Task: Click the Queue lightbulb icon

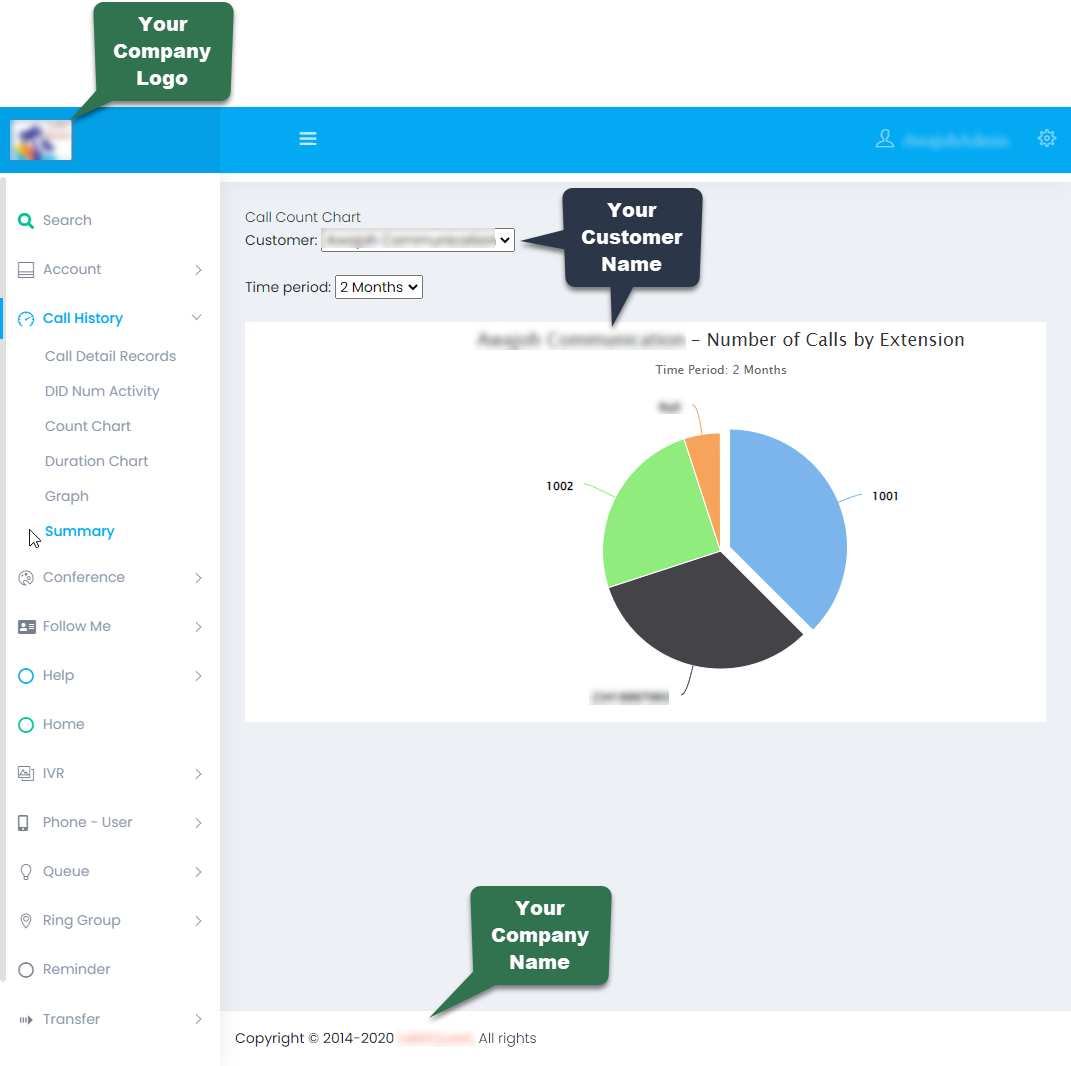Action: coord(26,872)
